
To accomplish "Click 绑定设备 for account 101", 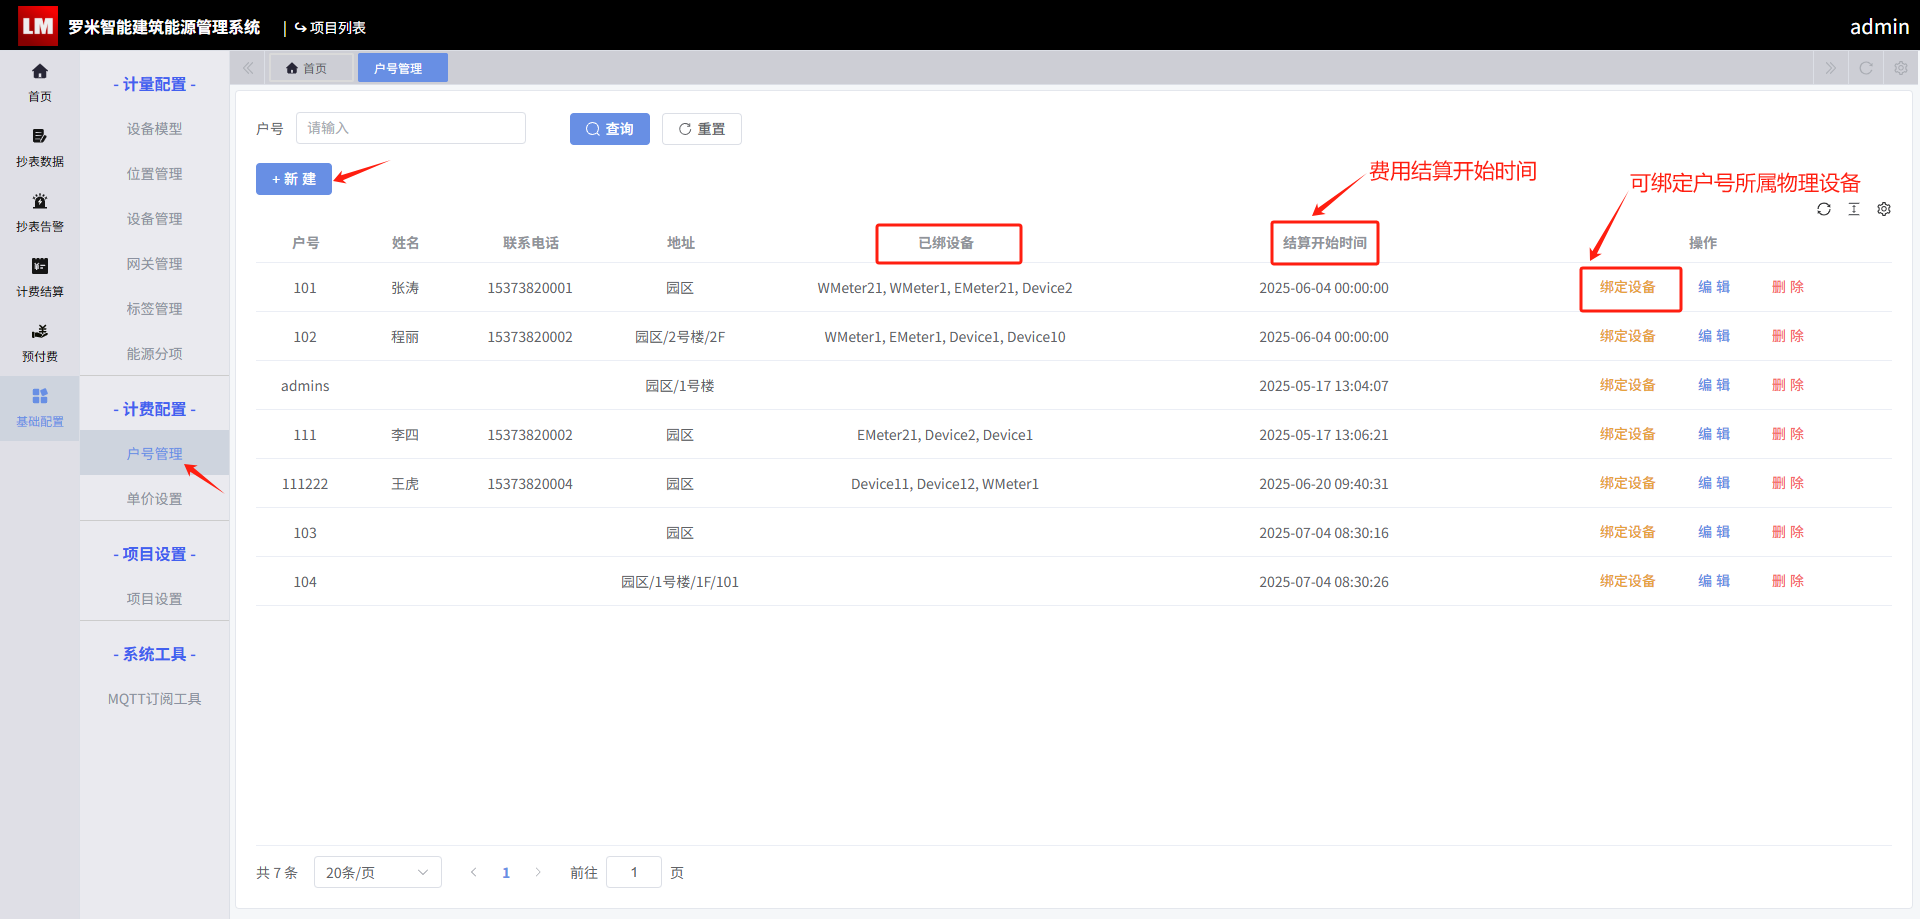I will click(1627, 287).
